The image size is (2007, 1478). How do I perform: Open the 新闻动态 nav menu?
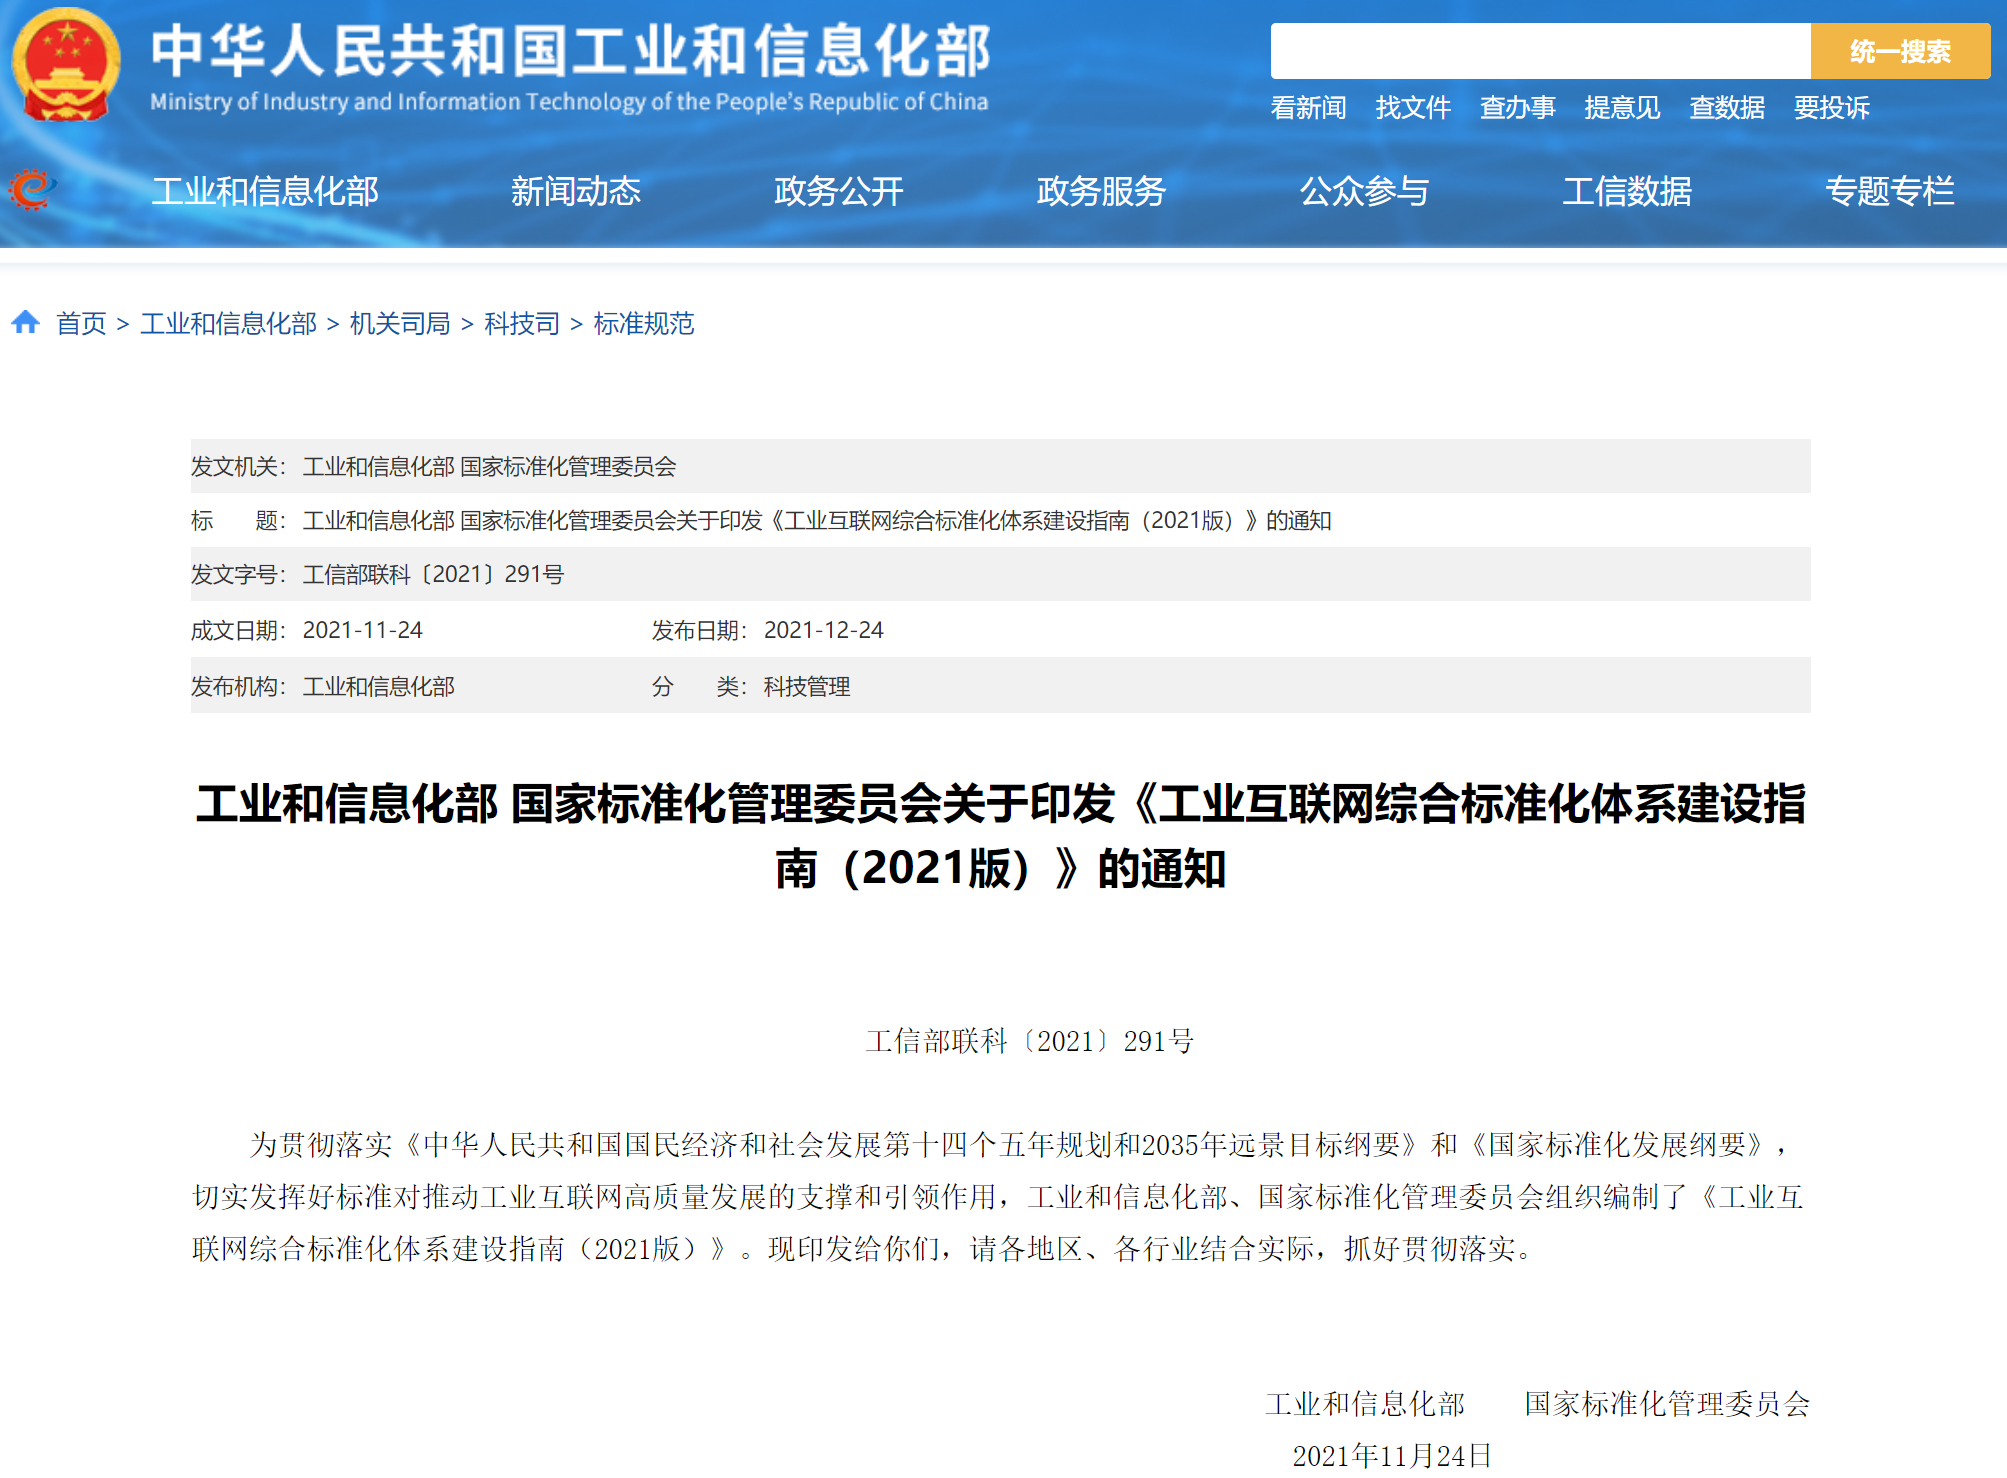click(x=576, y=191)
